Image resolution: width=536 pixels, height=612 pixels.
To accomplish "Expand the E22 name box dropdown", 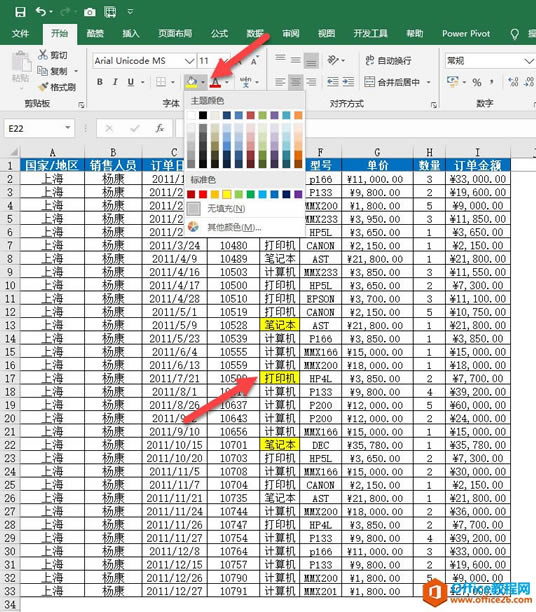I will tap(68, 128).
